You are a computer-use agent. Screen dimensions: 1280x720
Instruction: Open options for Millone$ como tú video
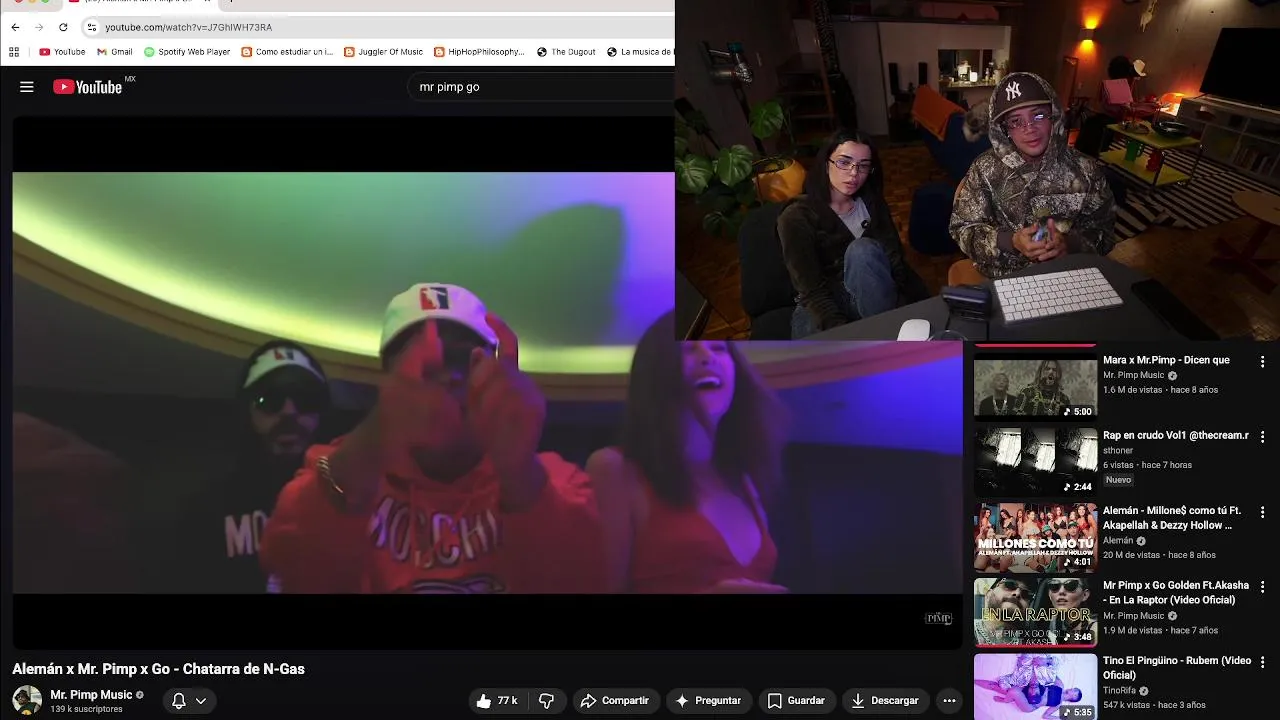(1262, 512)
